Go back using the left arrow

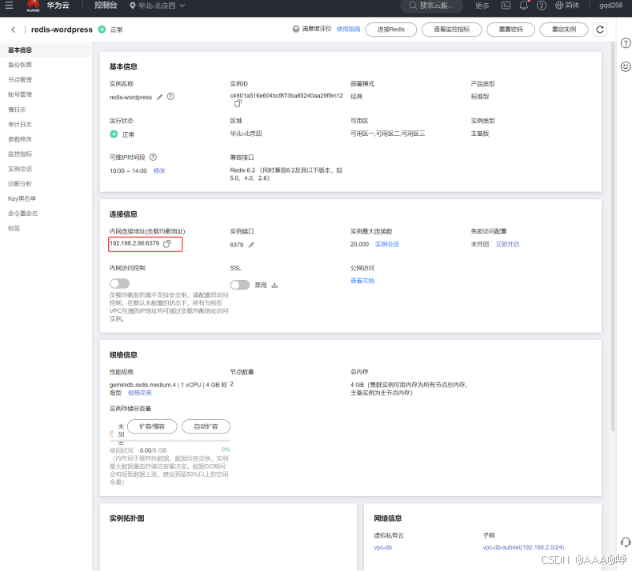[x=13, y=30]
